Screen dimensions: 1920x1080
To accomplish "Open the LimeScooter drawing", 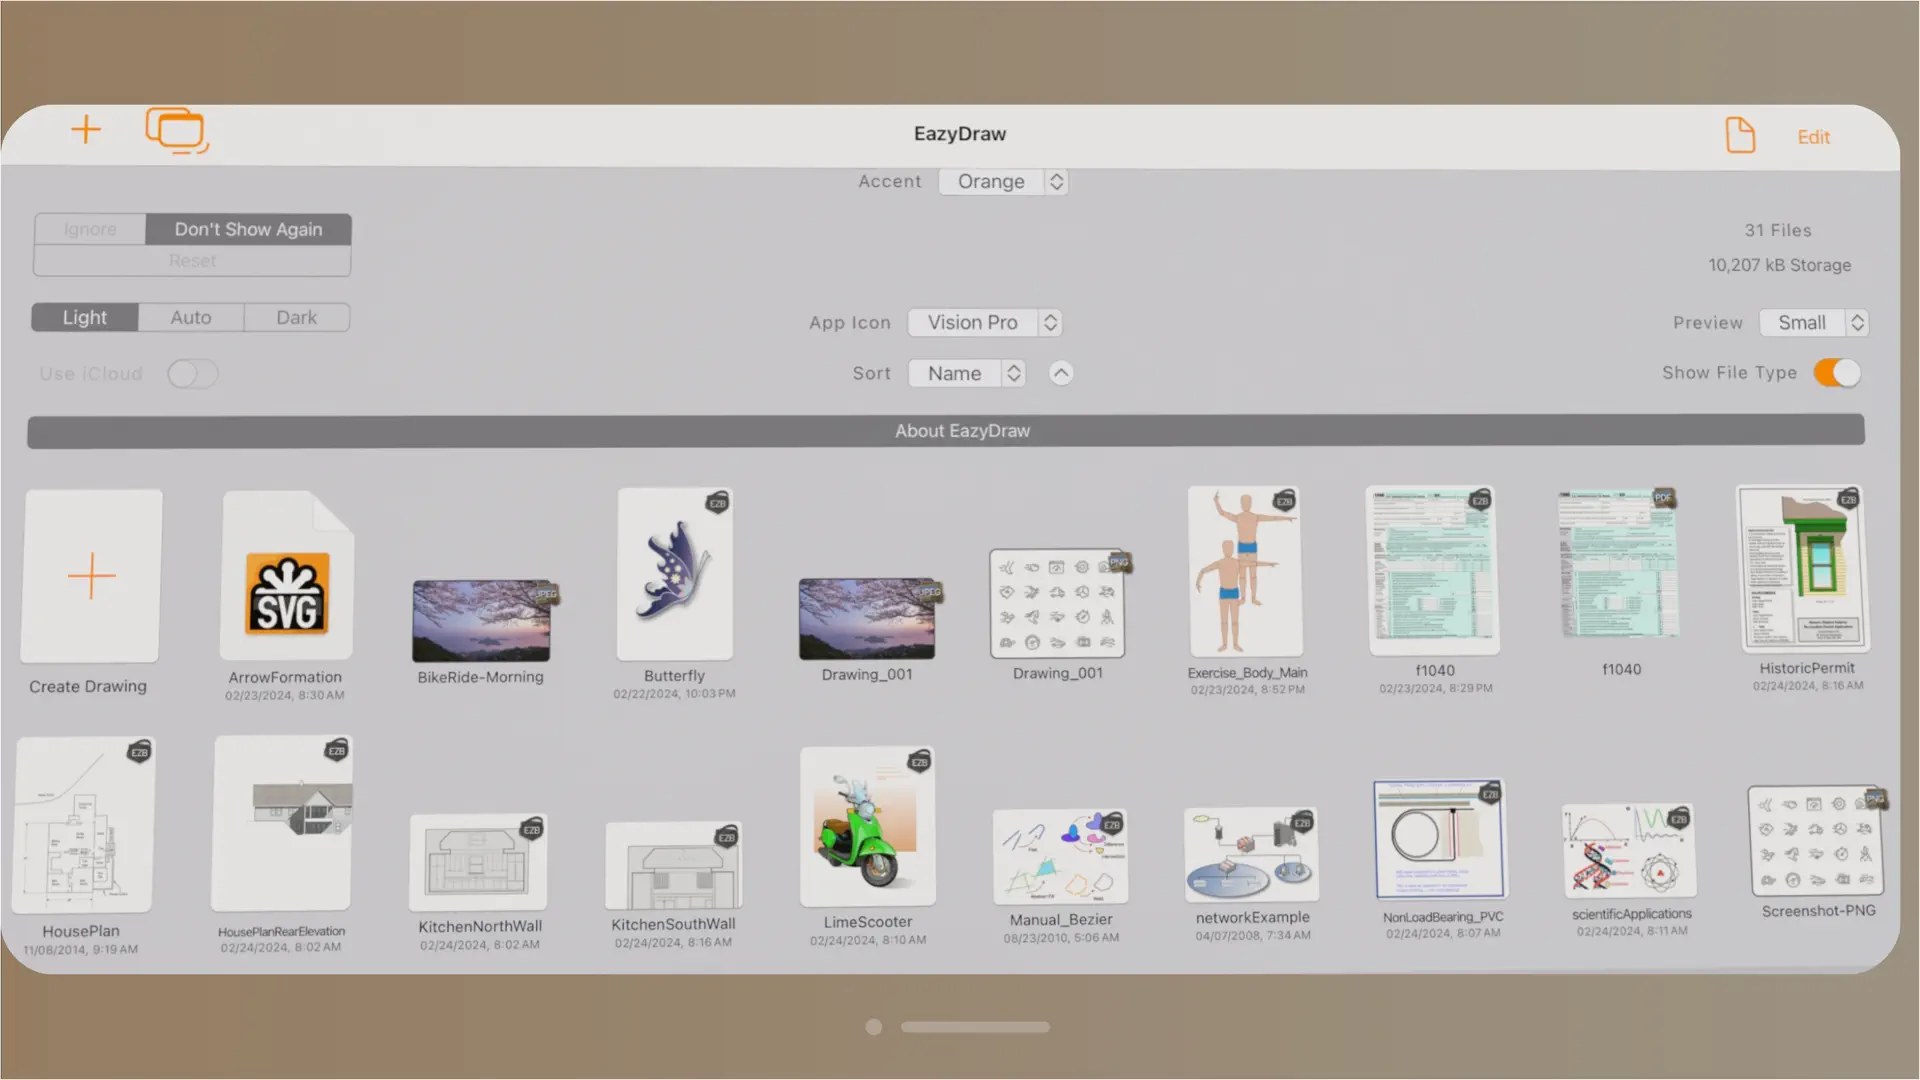I will coord(866,825).
